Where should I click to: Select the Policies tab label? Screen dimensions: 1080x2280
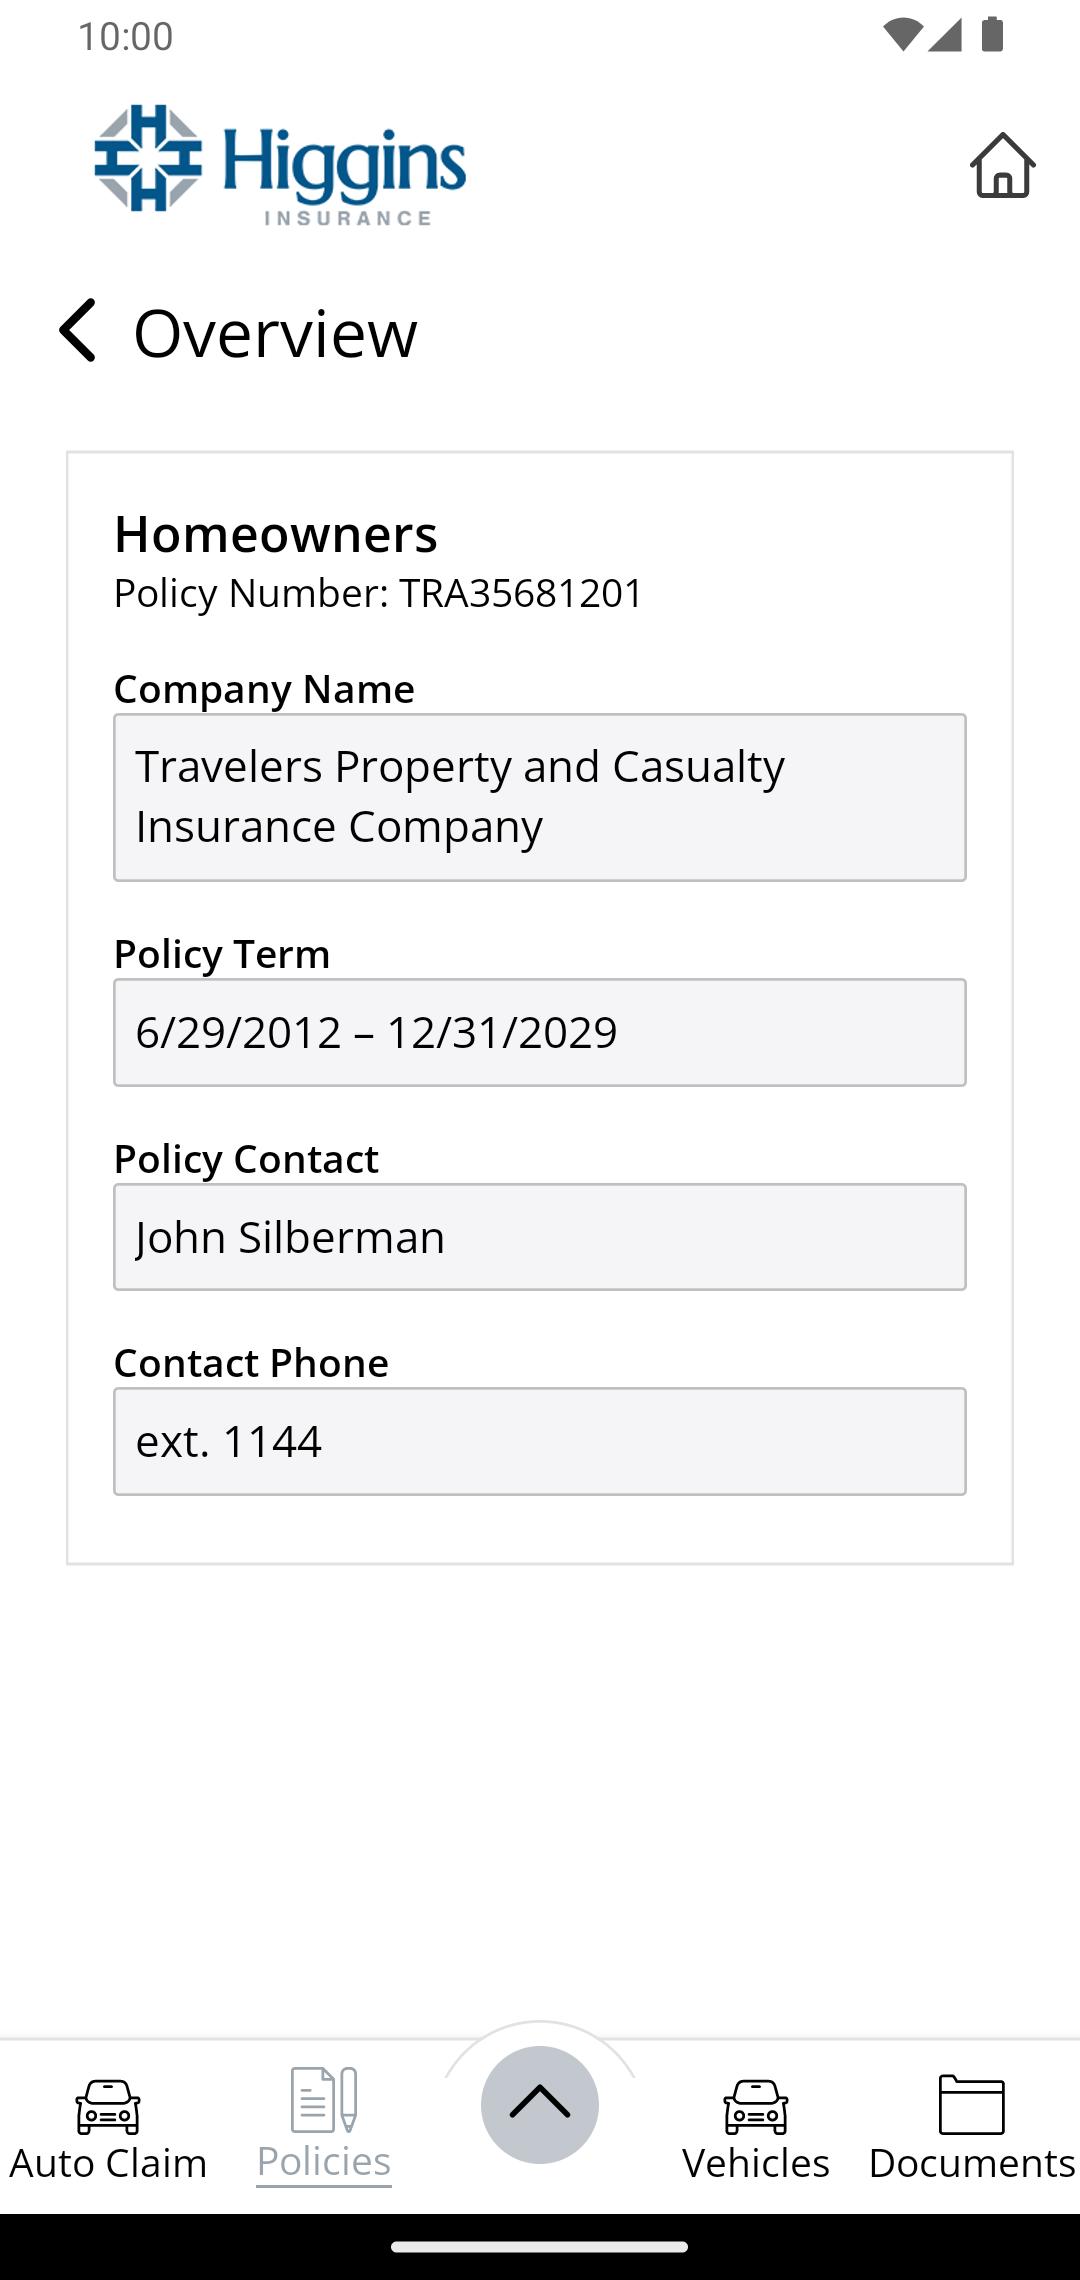tap(324, 2162)
